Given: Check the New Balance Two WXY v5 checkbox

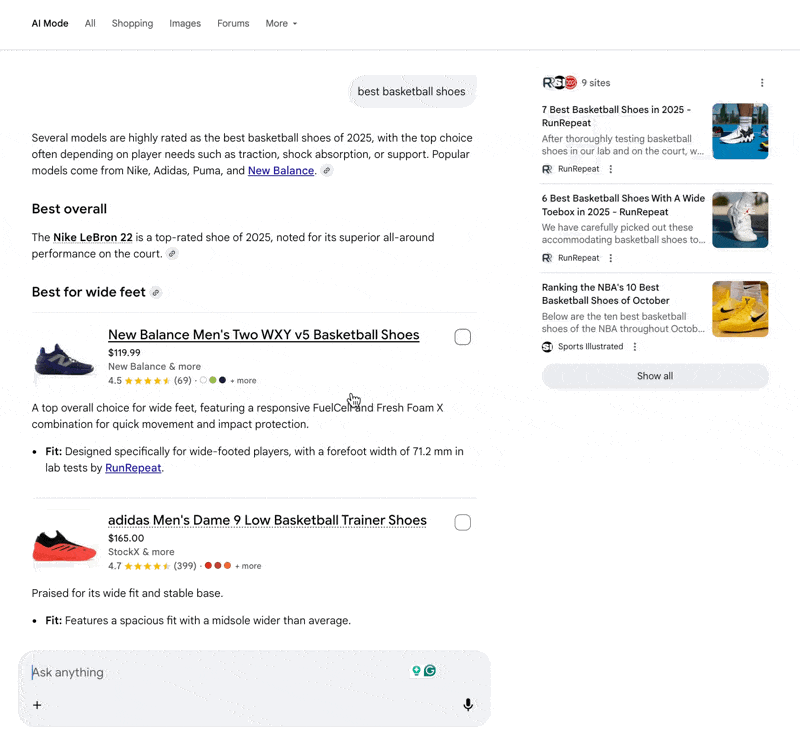Looking at the screenshot, I should tap(462, 337).
